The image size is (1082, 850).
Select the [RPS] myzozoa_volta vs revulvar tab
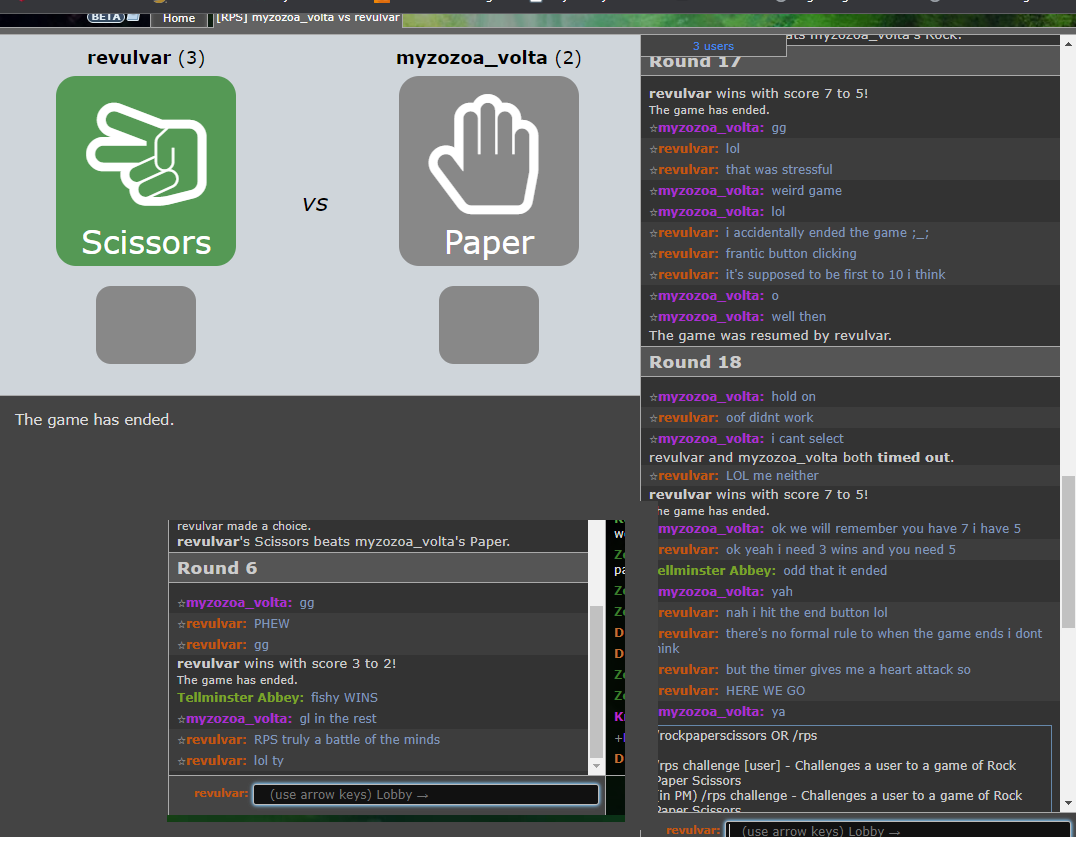pos(306,18)
